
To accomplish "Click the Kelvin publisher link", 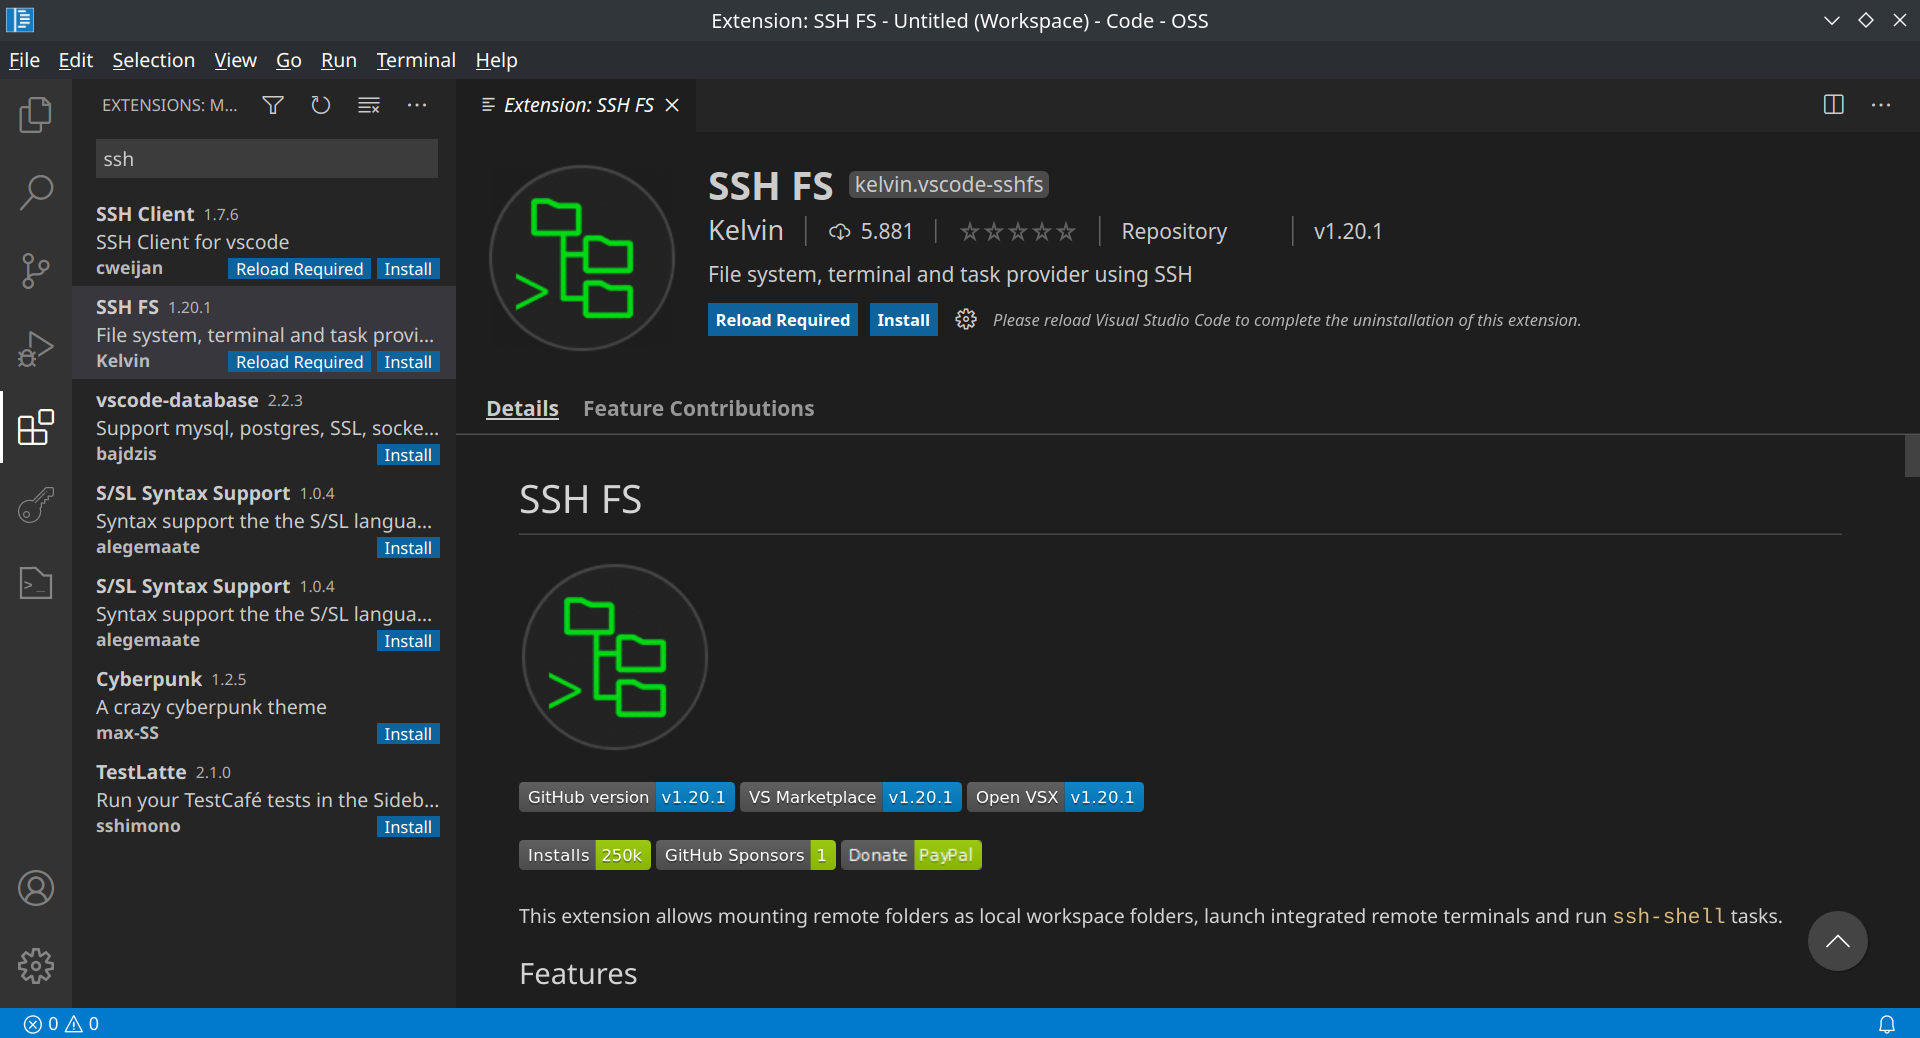I will point(745,231).
